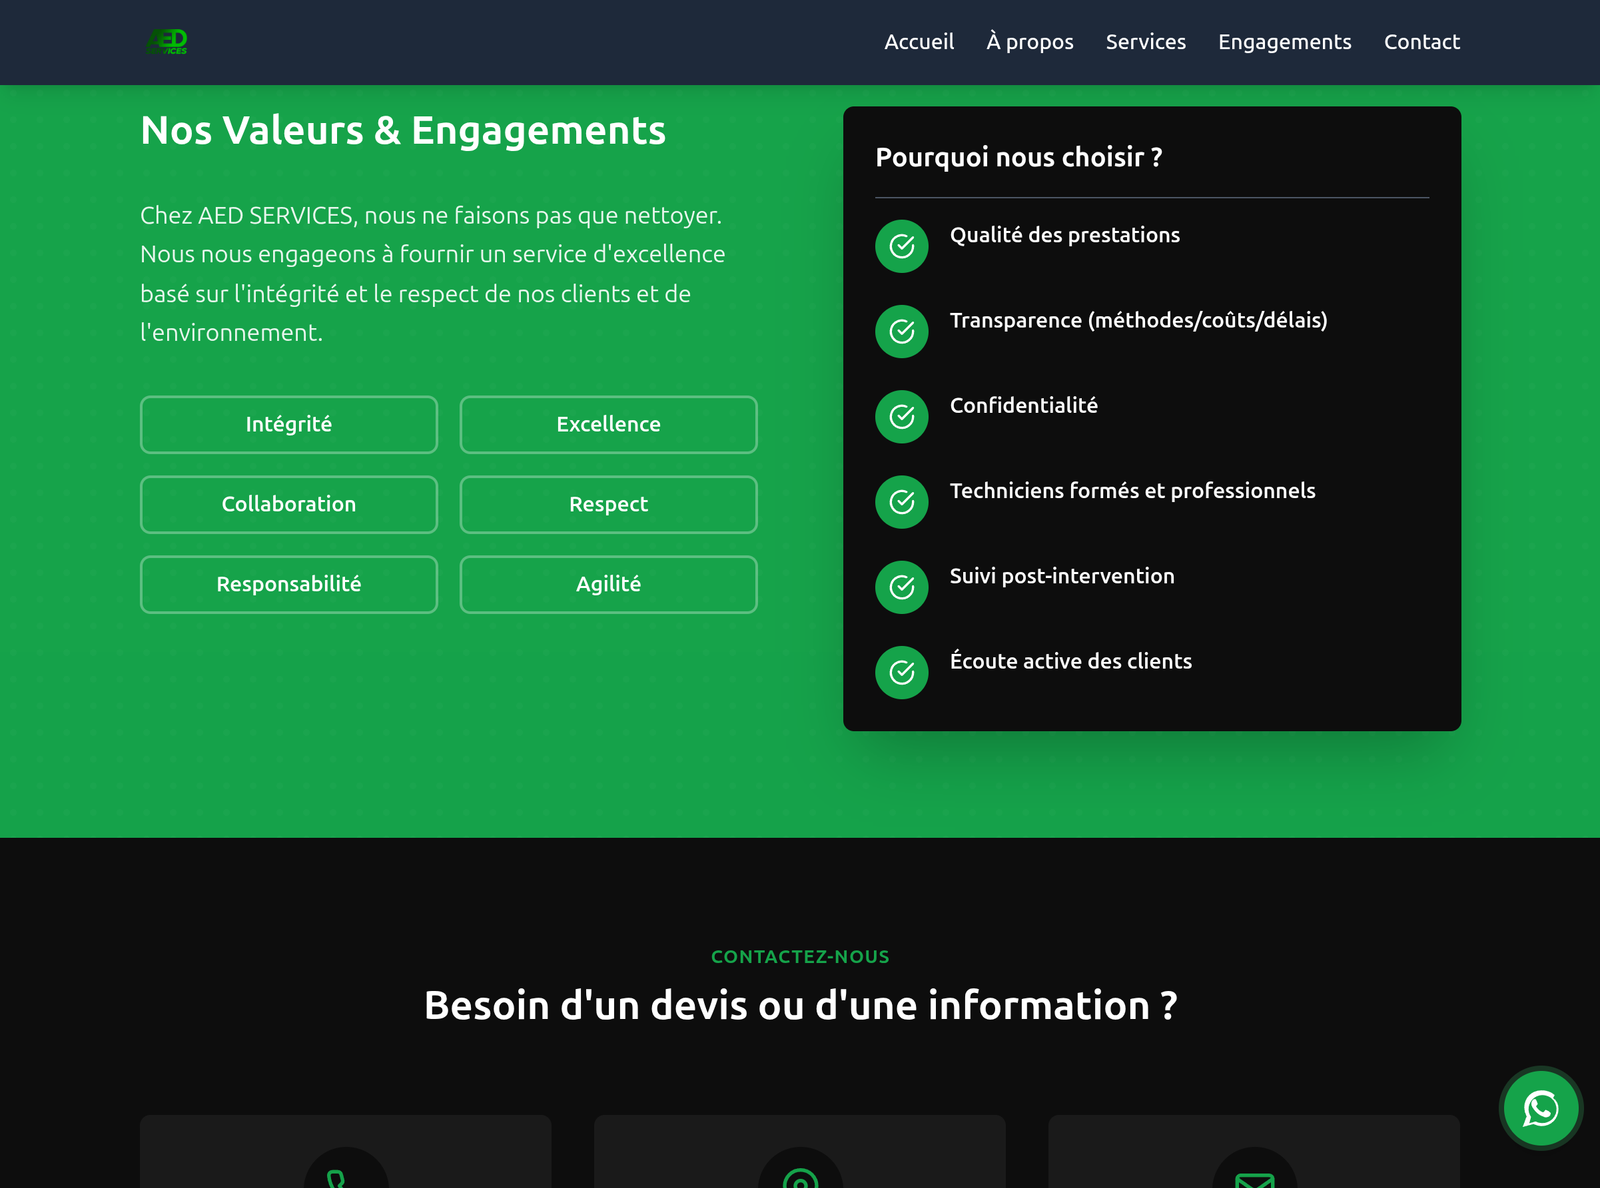Click the Chez AED SERVICES paragraph

tap(433, 274)
